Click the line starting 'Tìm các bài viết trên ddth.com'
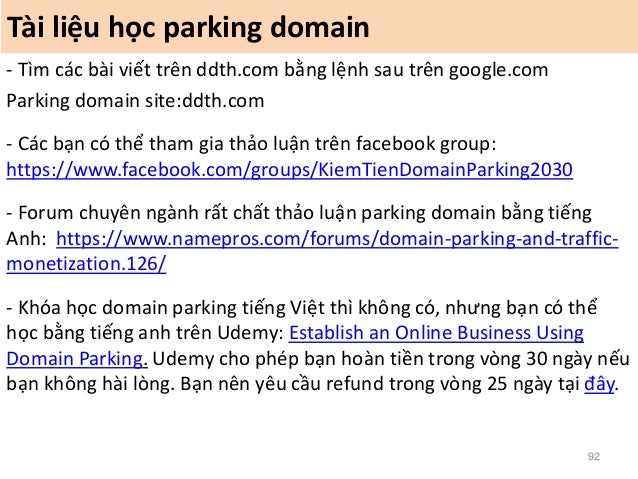638x479 pixels. pos(277,70)
